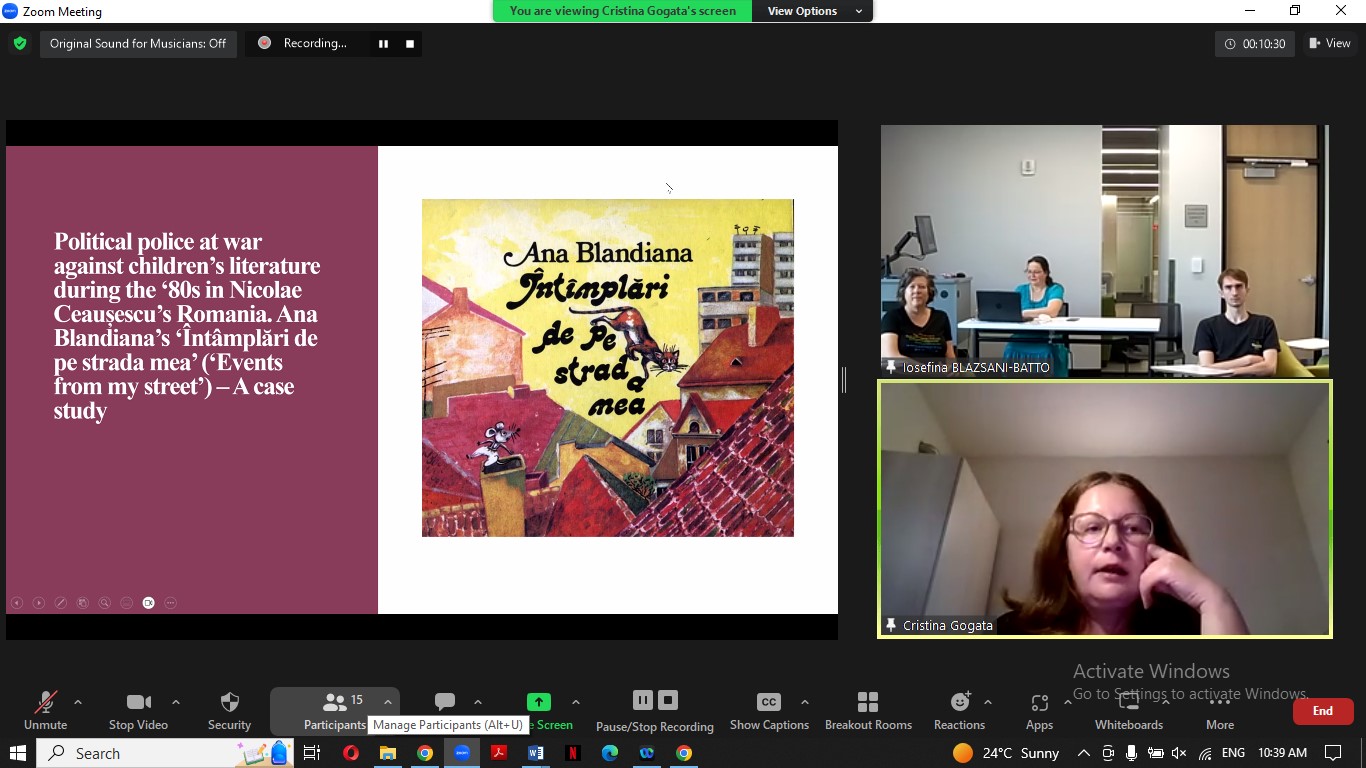
Task: Open the green encryption shield info
Action: [x=19, y=44]
